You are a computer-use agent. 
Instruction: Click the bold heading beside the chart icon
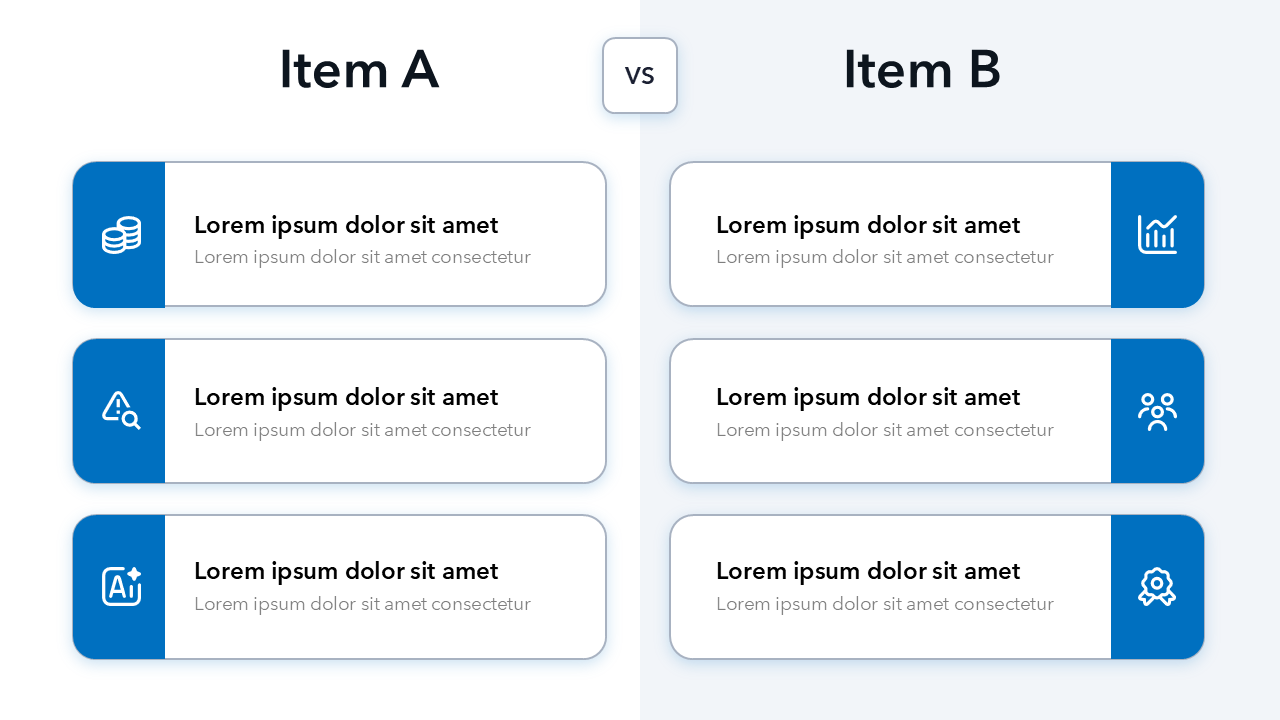868,225
